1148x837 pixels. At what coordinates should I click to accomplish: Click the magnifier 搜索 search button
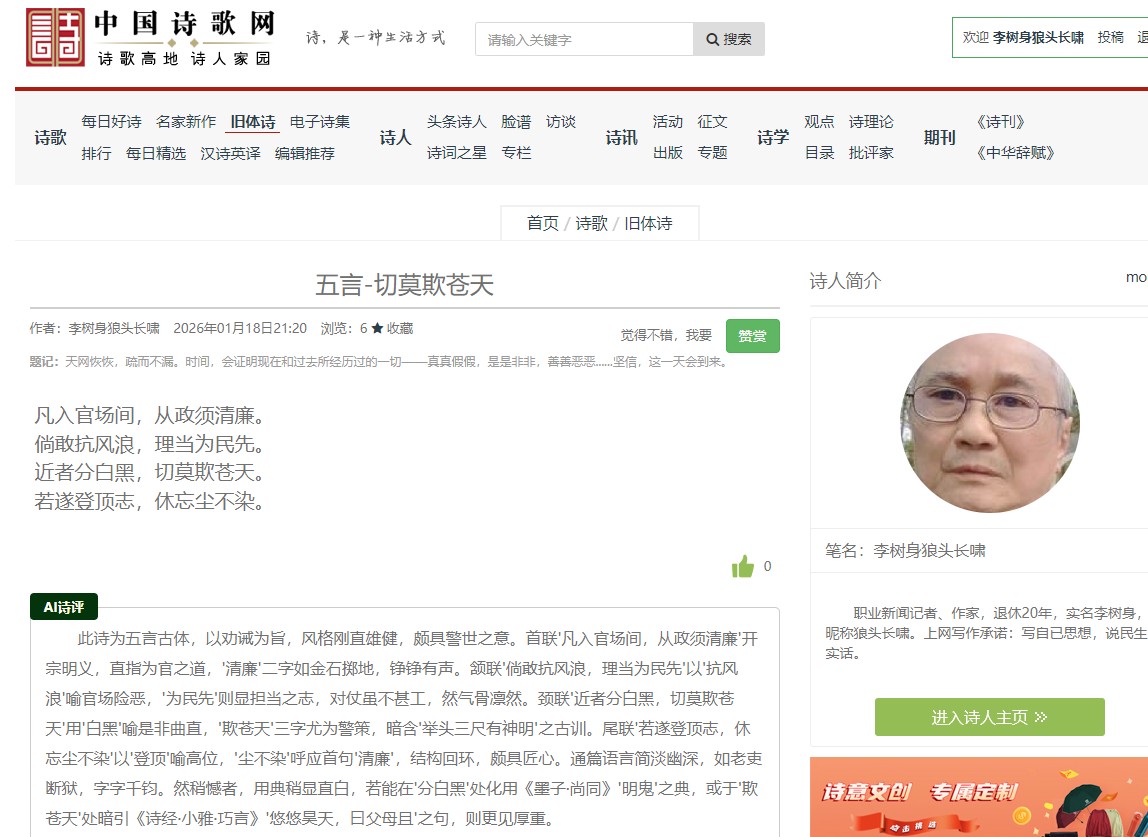tap(729, 39)
